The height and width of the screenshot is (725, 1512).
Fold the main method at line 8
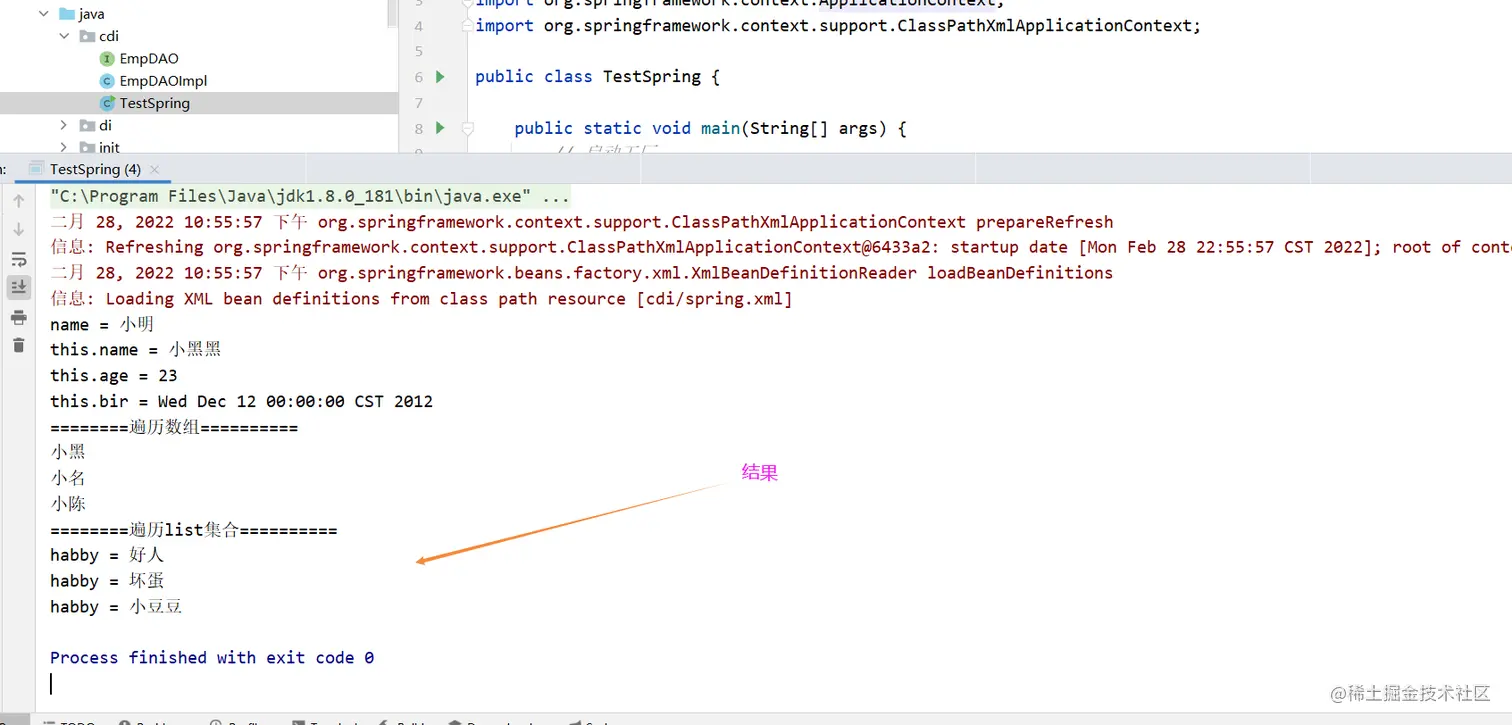467,128
